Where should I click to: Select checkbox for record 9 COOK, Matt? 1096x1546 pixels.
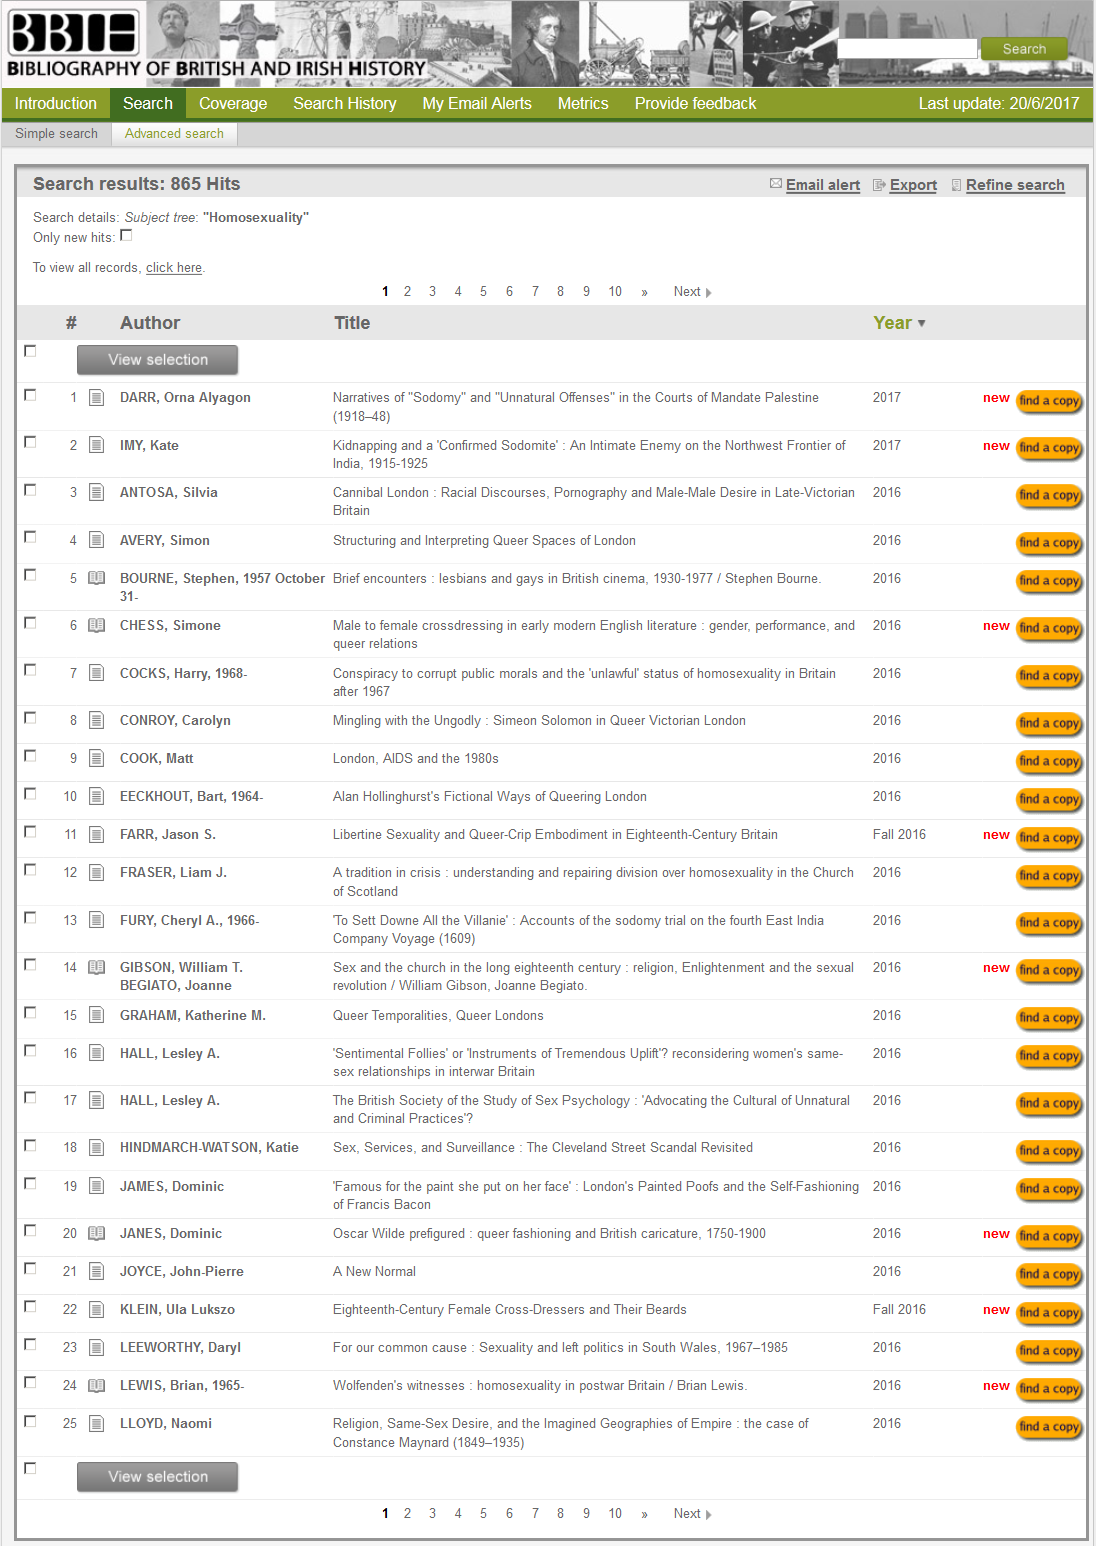click(x=30, y=756)
